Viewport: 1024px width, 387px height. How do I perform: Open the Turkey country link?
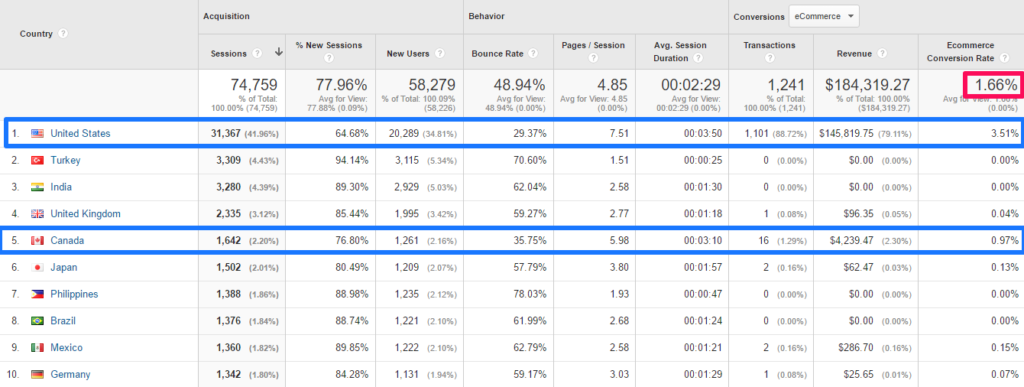(x=65, y=160)
